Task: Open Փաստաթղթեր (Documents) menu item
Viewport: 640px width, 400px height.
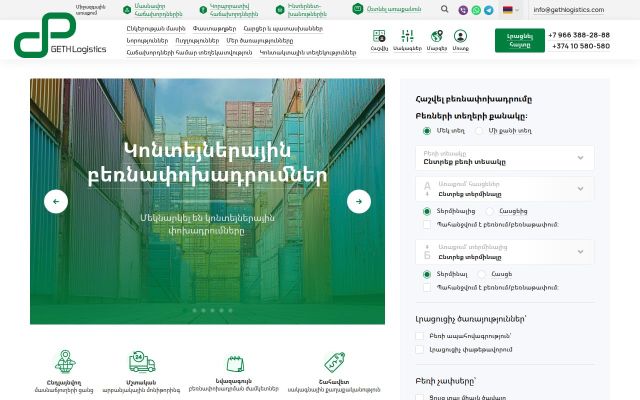Action: [x=214, y=29]
